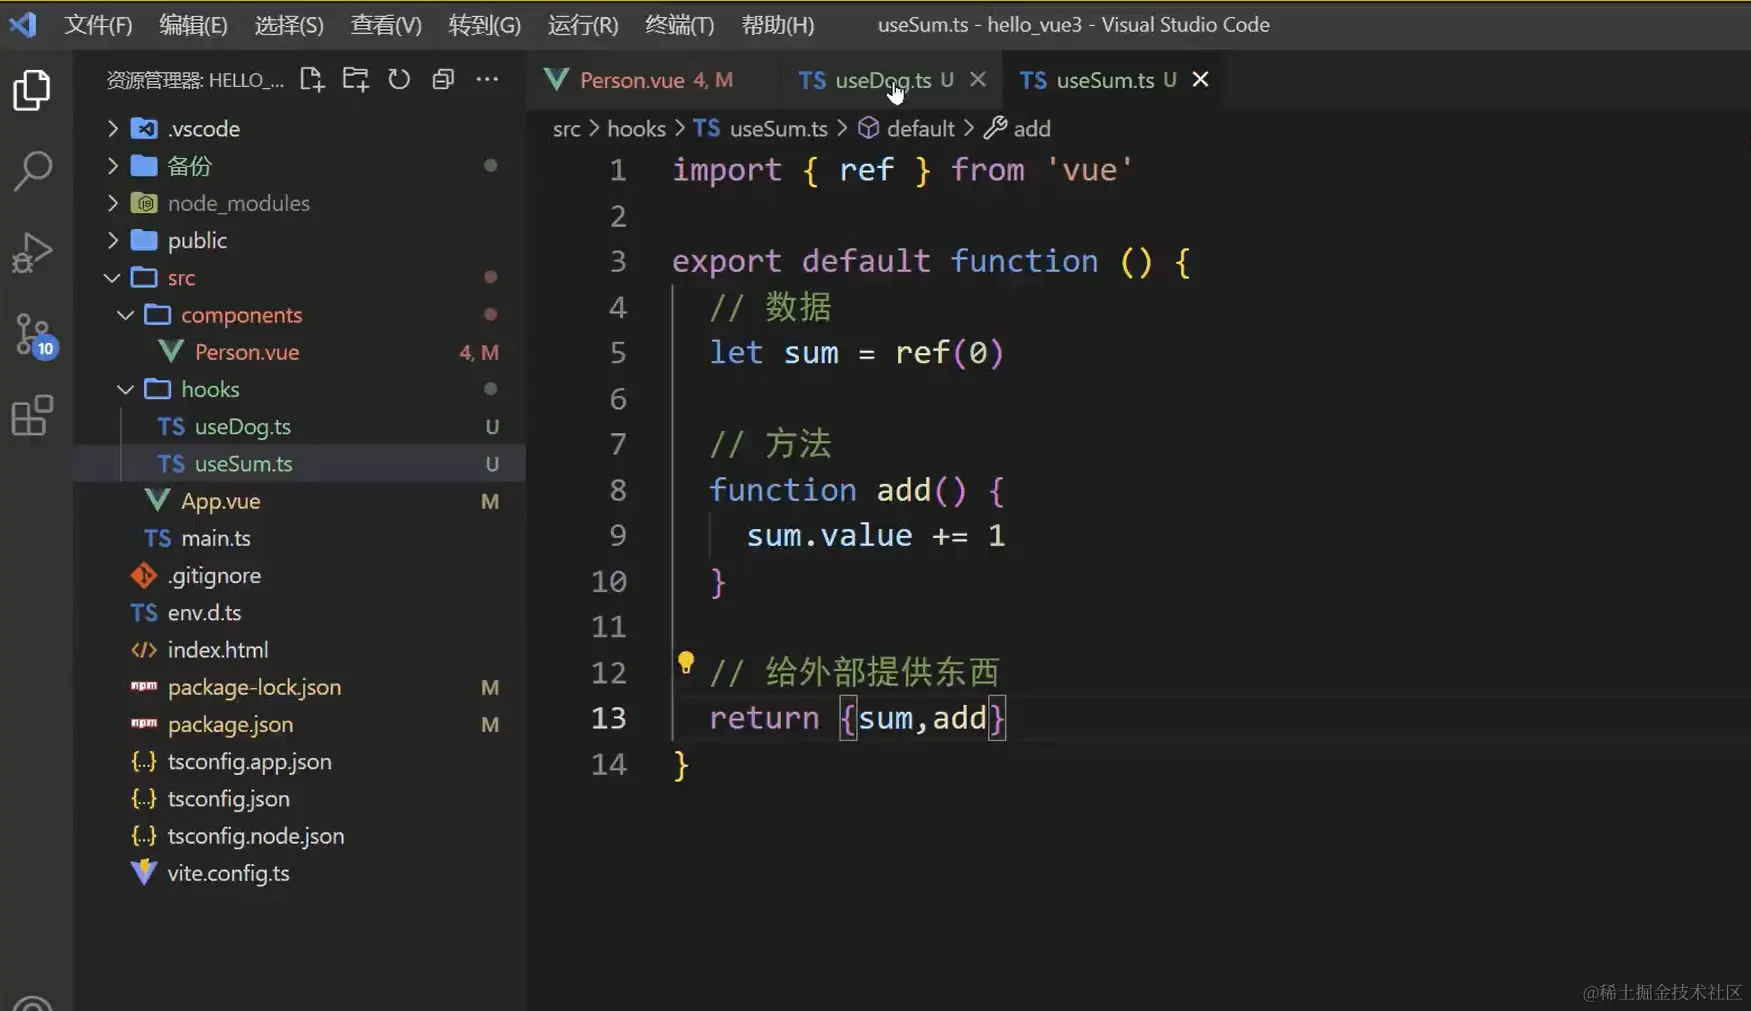Click the hooks breadcrumb segment
This screenshot has height=1011, width=1751.
(x=636, y=129)
